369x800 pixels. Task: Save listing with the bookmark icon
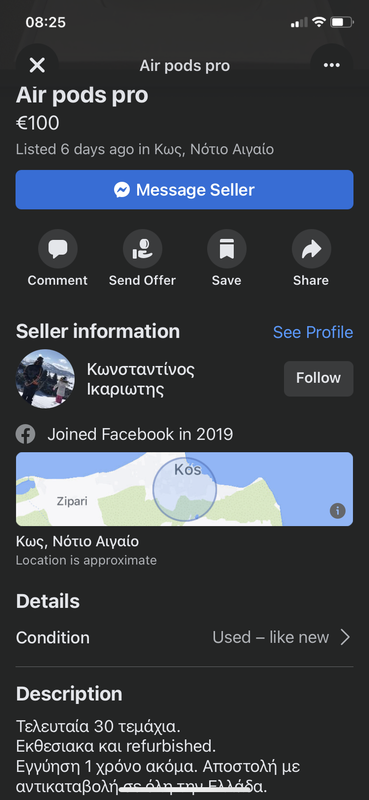pyautogui.click(x=227, y=249)
